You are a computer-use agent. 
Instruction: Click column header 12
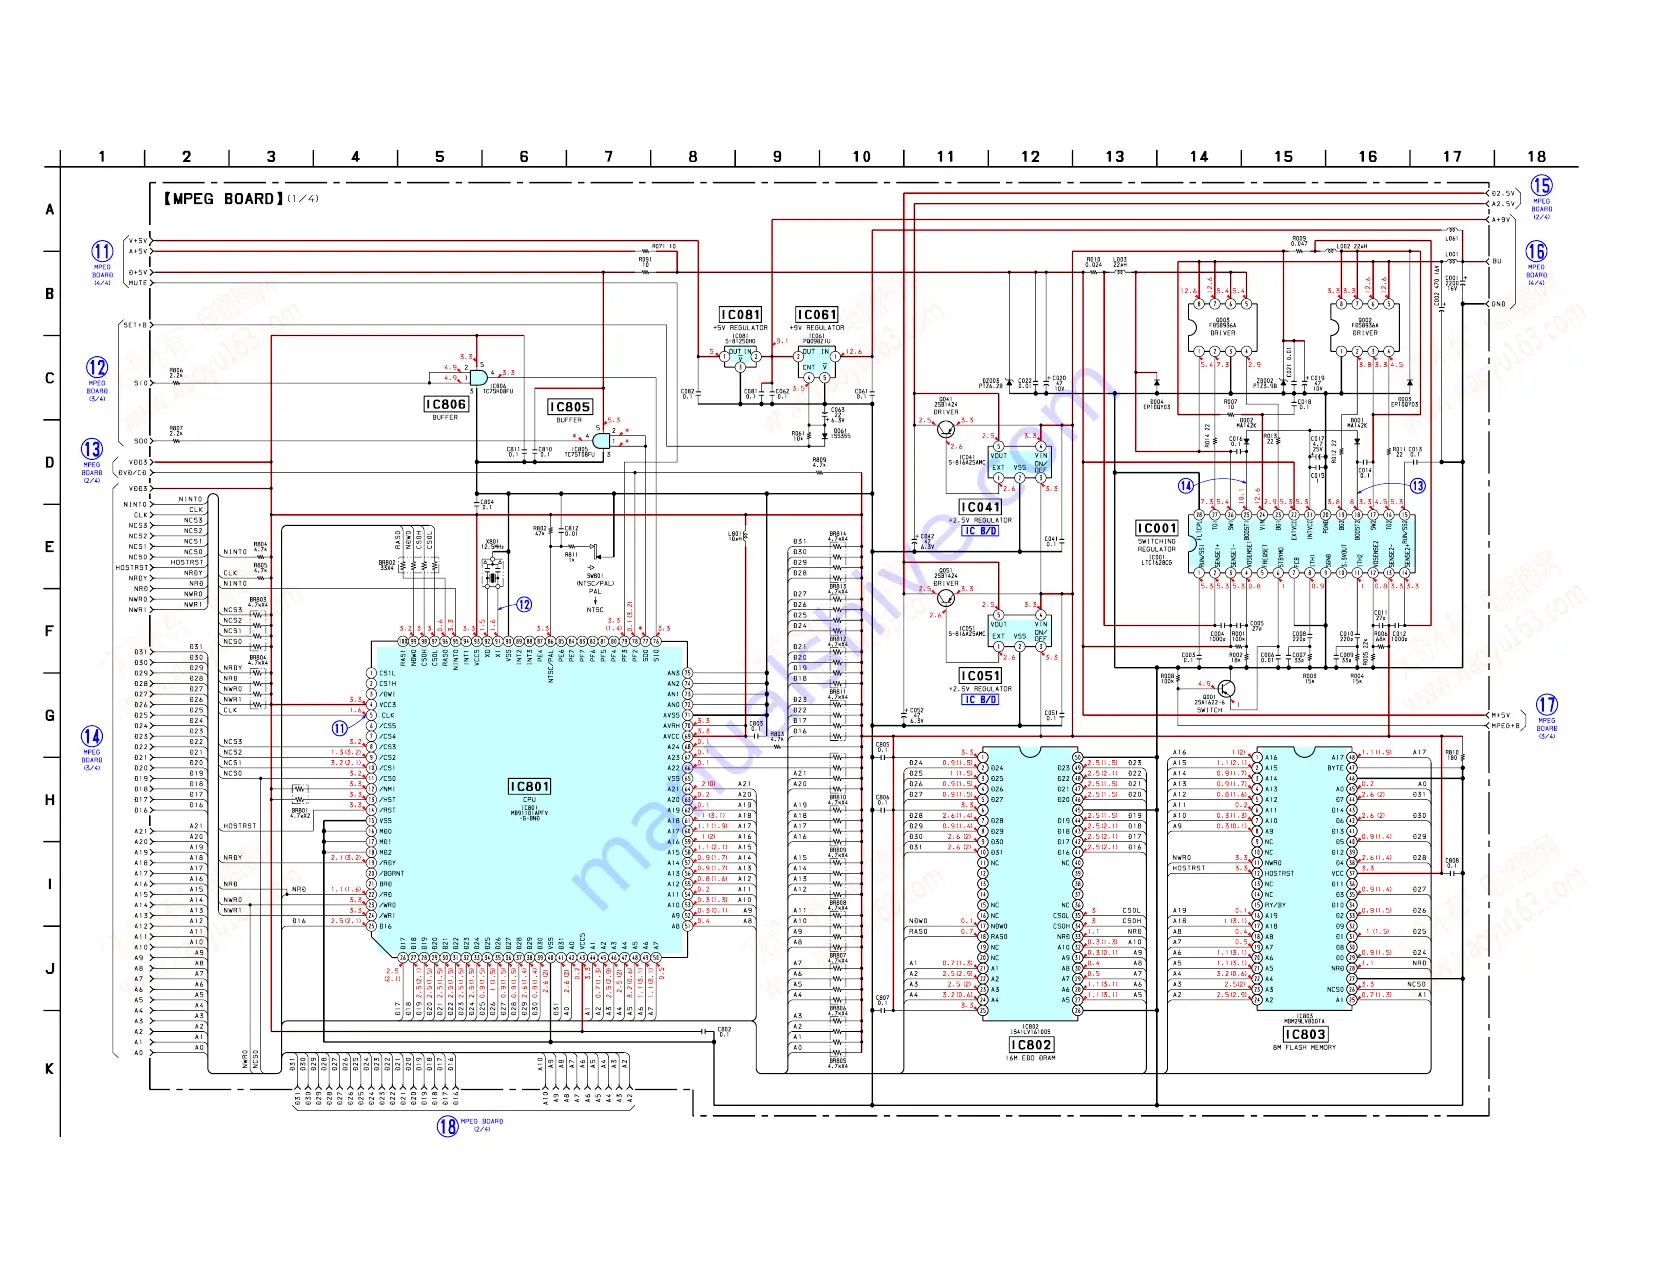pyautogui.click(x=1030, y=157)
